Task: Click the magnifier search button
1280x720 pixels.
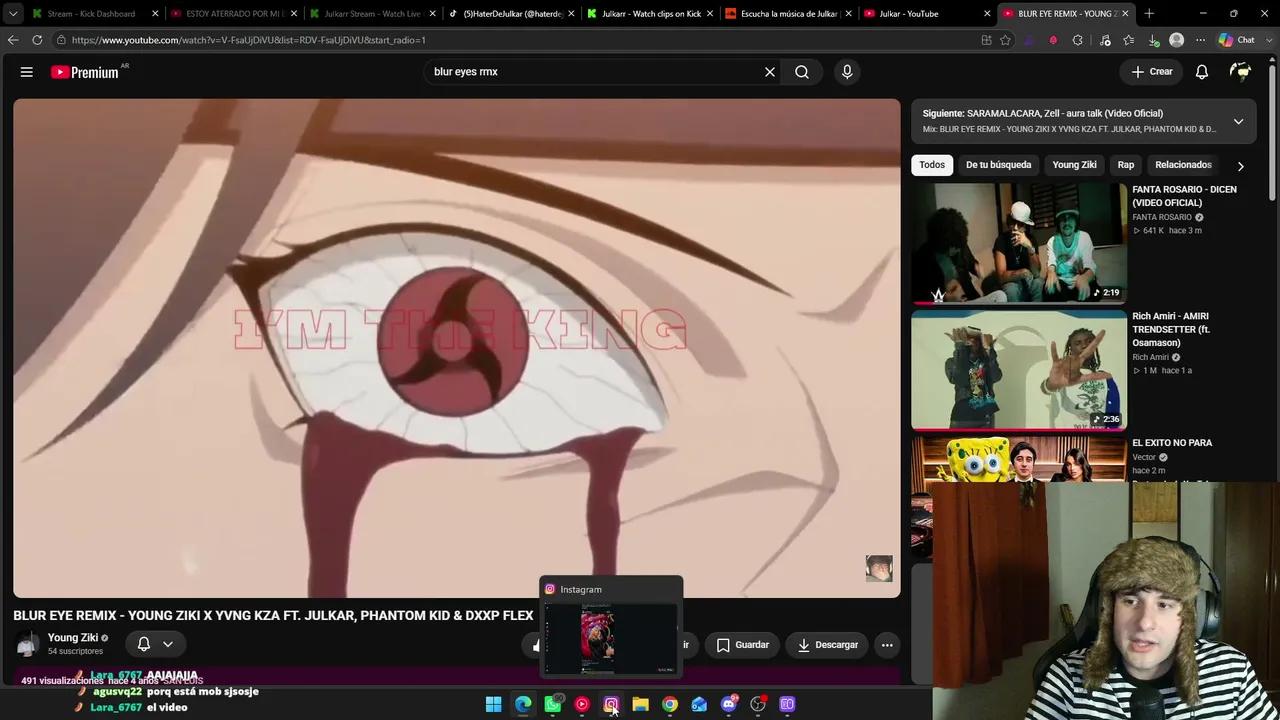Action: click(802, 72)
